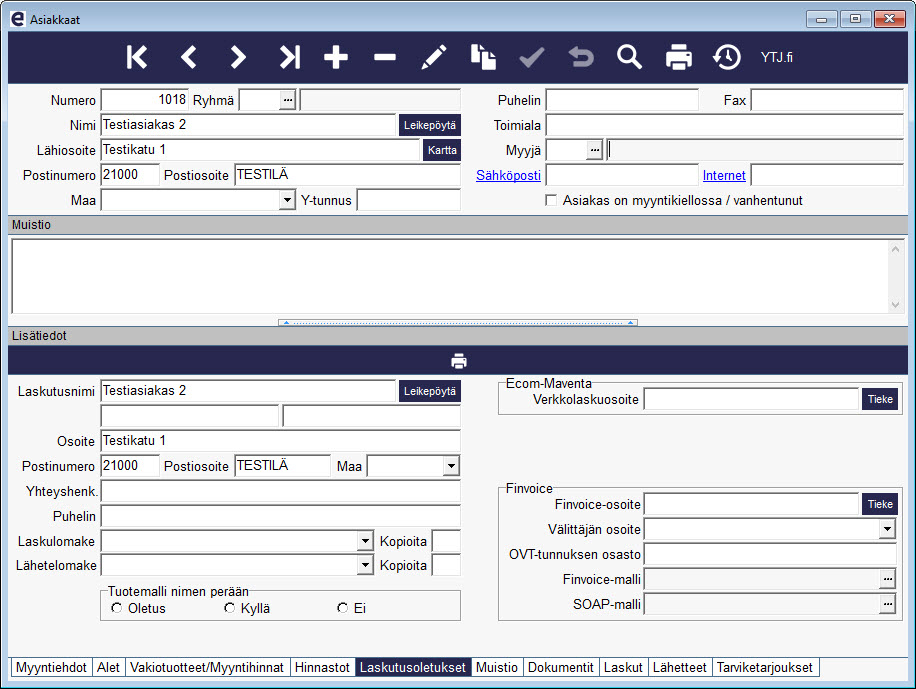This screenshot has height=689, width=916.
Task: Toggle the splitter handle below Muistio
Action: pos(458,322)
